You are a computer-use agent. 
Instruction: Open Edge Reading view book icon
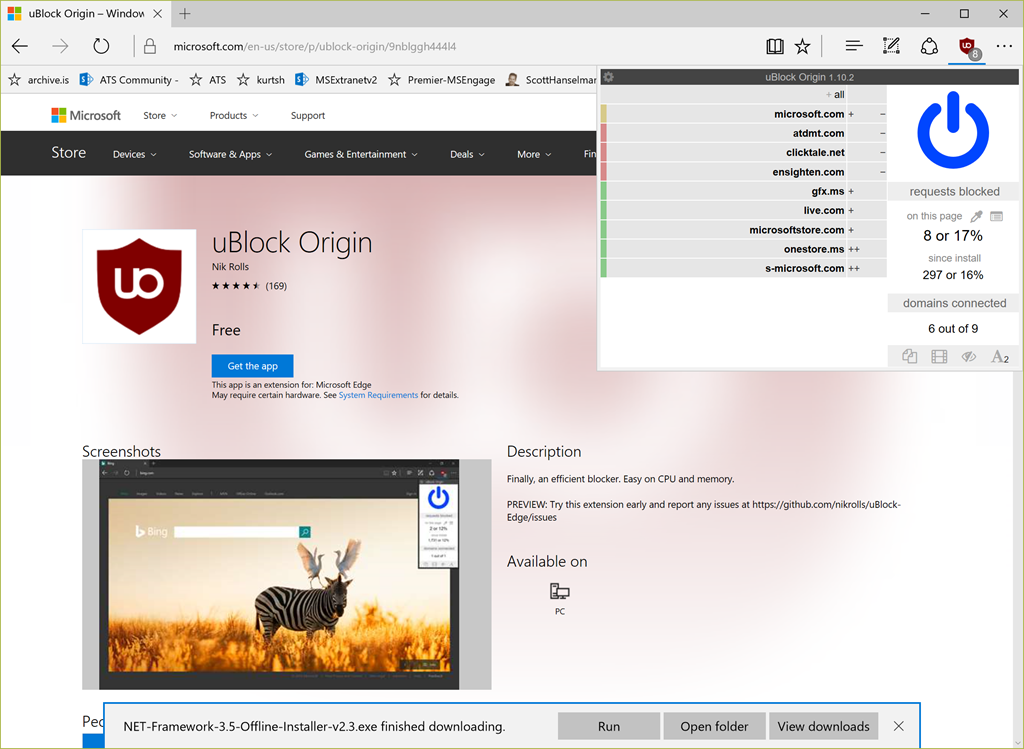pos(775,47)
